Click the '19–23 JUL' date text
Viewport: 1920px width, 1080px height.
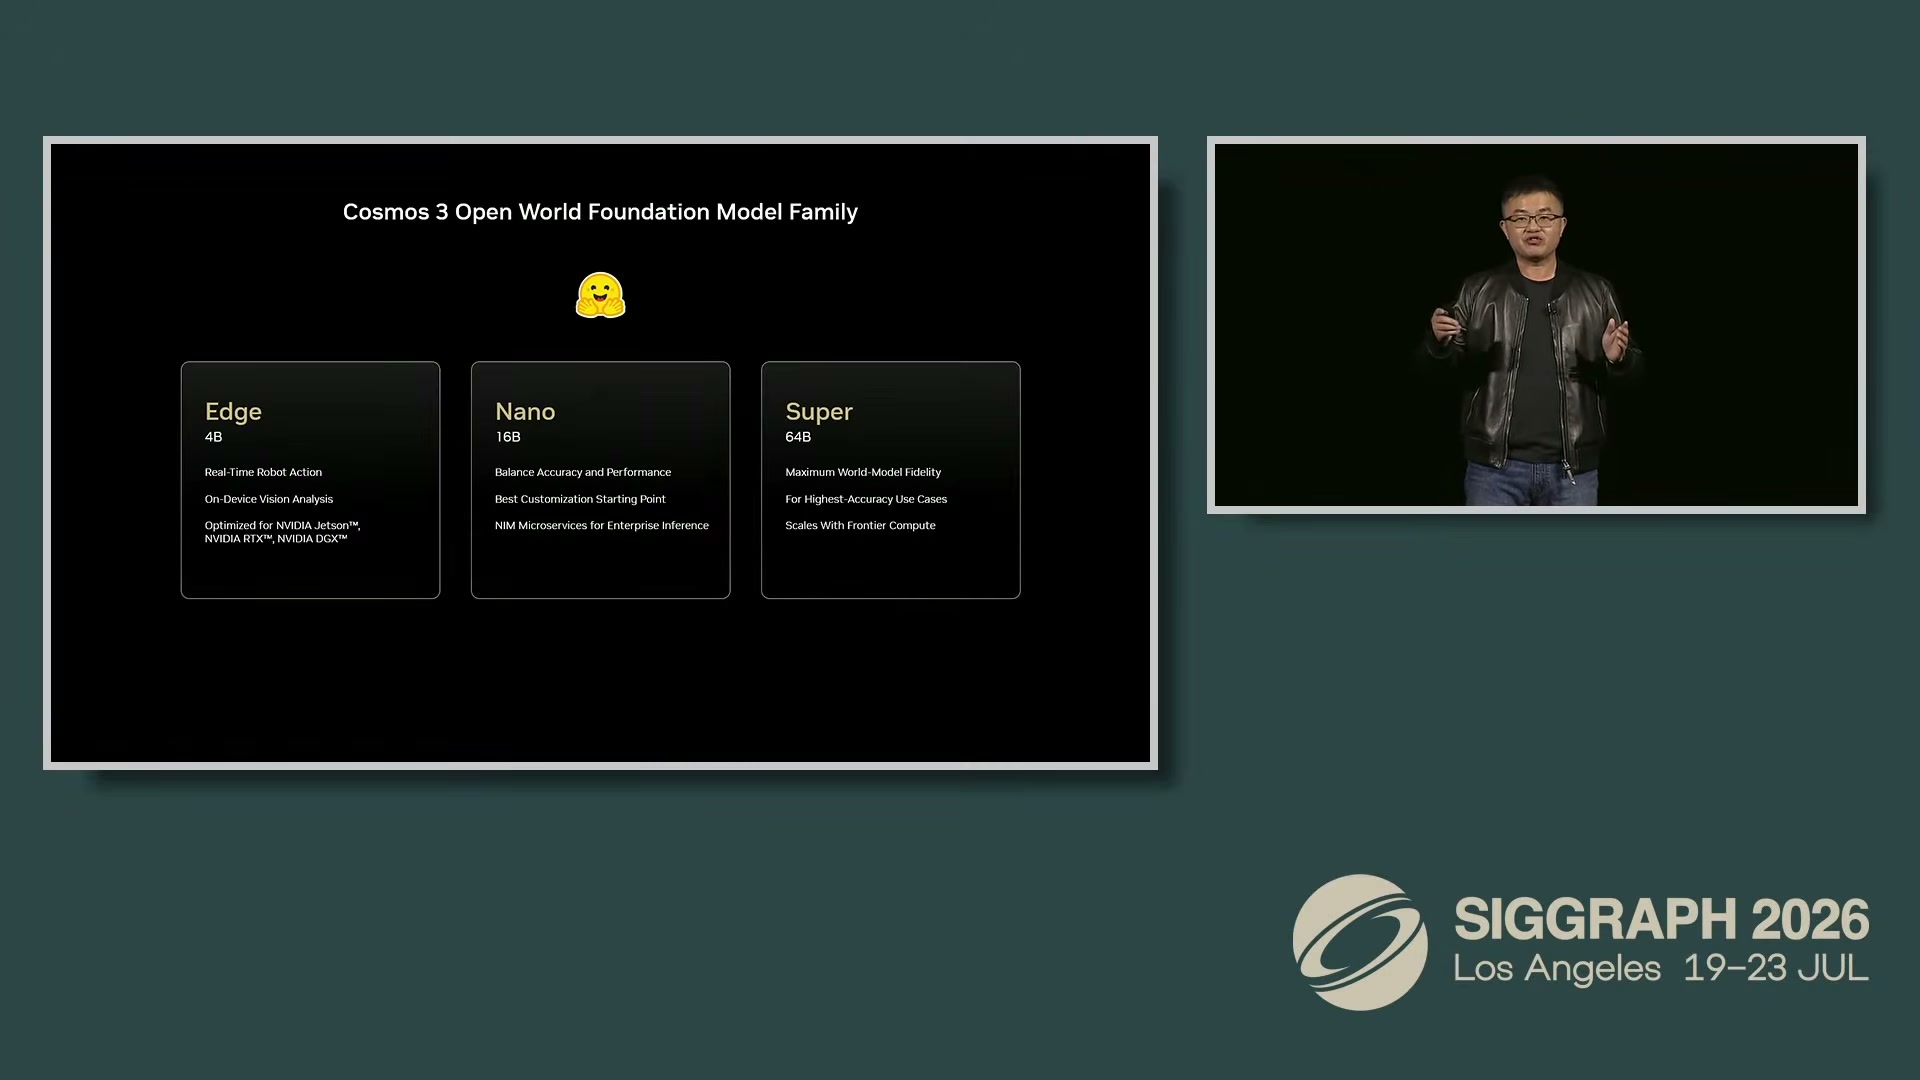tap(1776, 968)
